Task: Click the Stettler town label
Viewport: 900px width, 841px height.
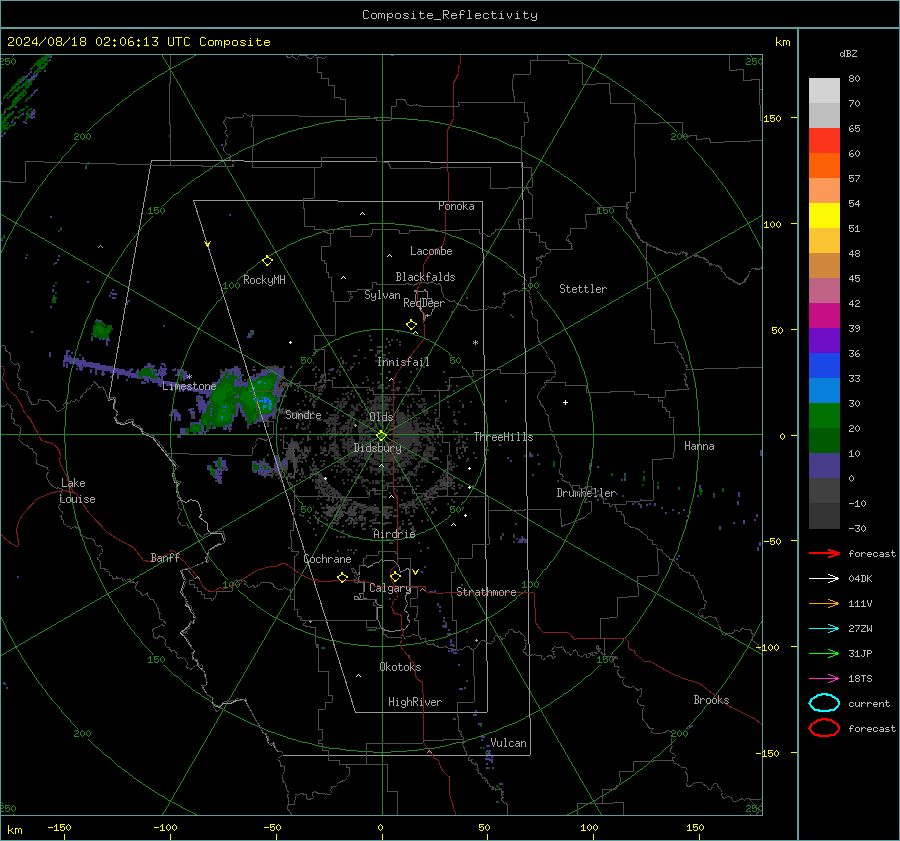Action: 583,289
